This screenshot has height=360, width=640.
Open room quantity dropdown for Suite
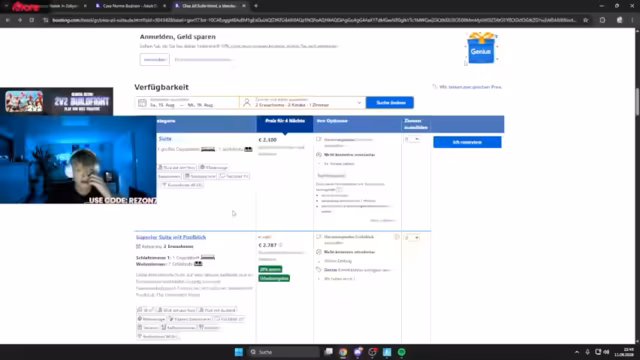[x=412, y=139]
